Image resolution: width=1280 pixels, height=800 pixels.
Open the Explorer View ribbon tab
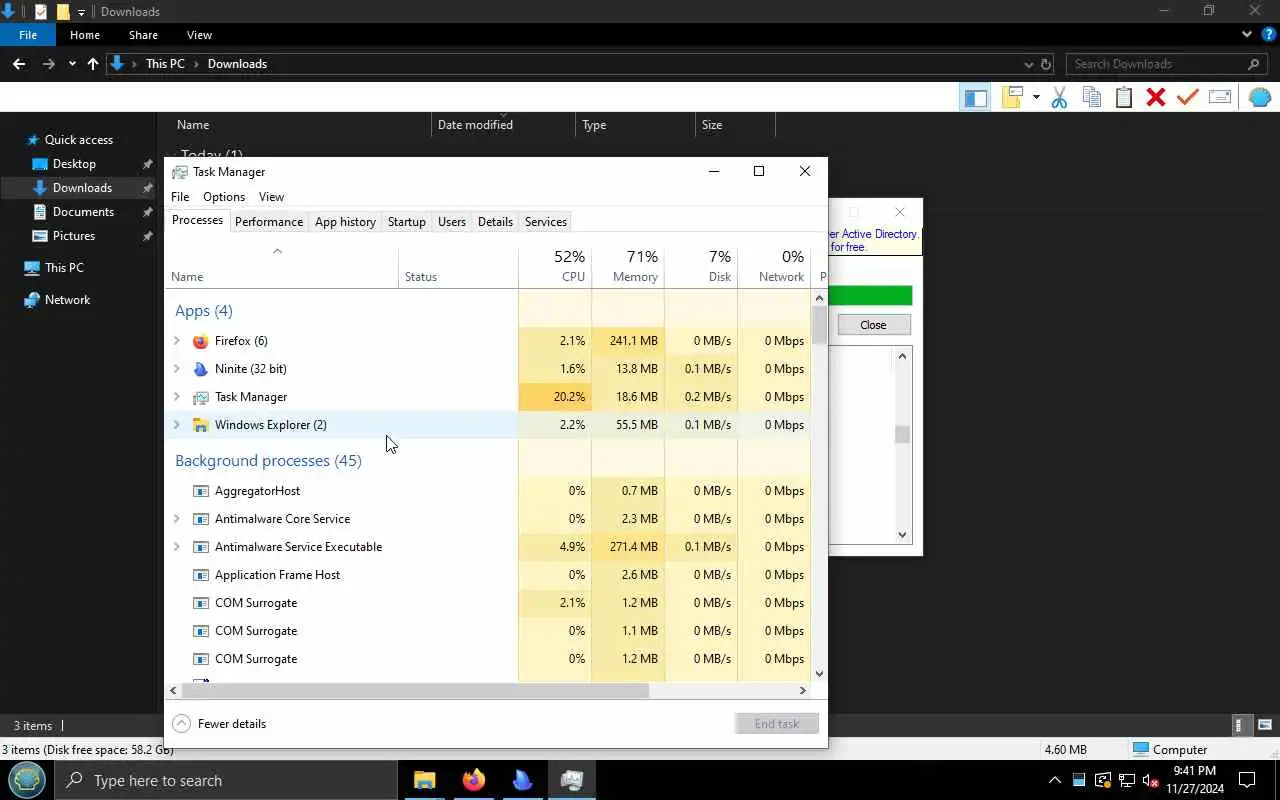click(x=199, y=35)
